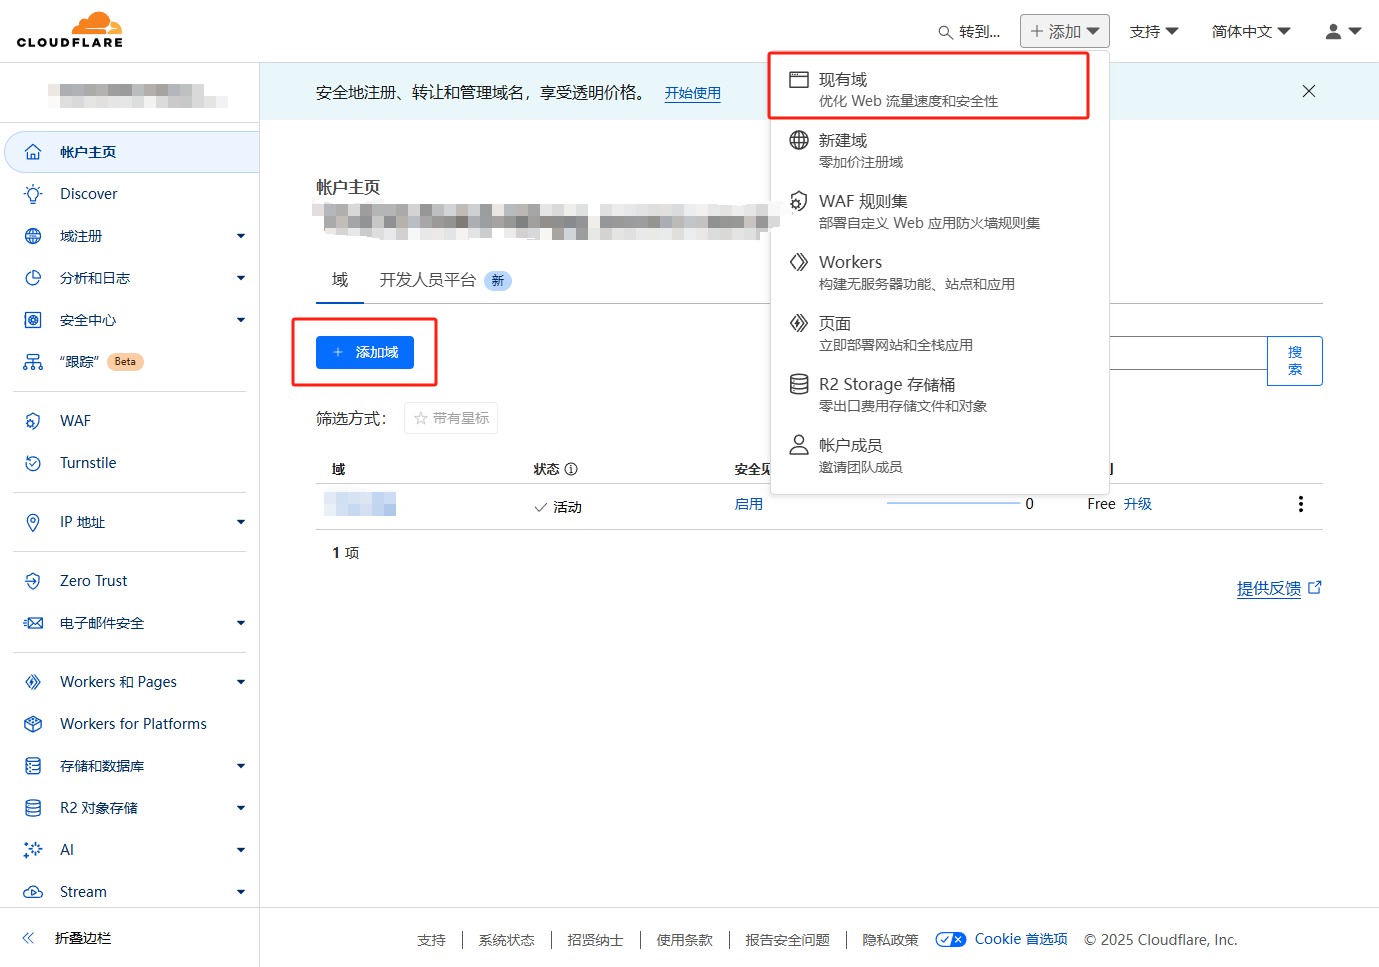
Task: Expand the Workers 和 Pages section
Action: [241, 682]
